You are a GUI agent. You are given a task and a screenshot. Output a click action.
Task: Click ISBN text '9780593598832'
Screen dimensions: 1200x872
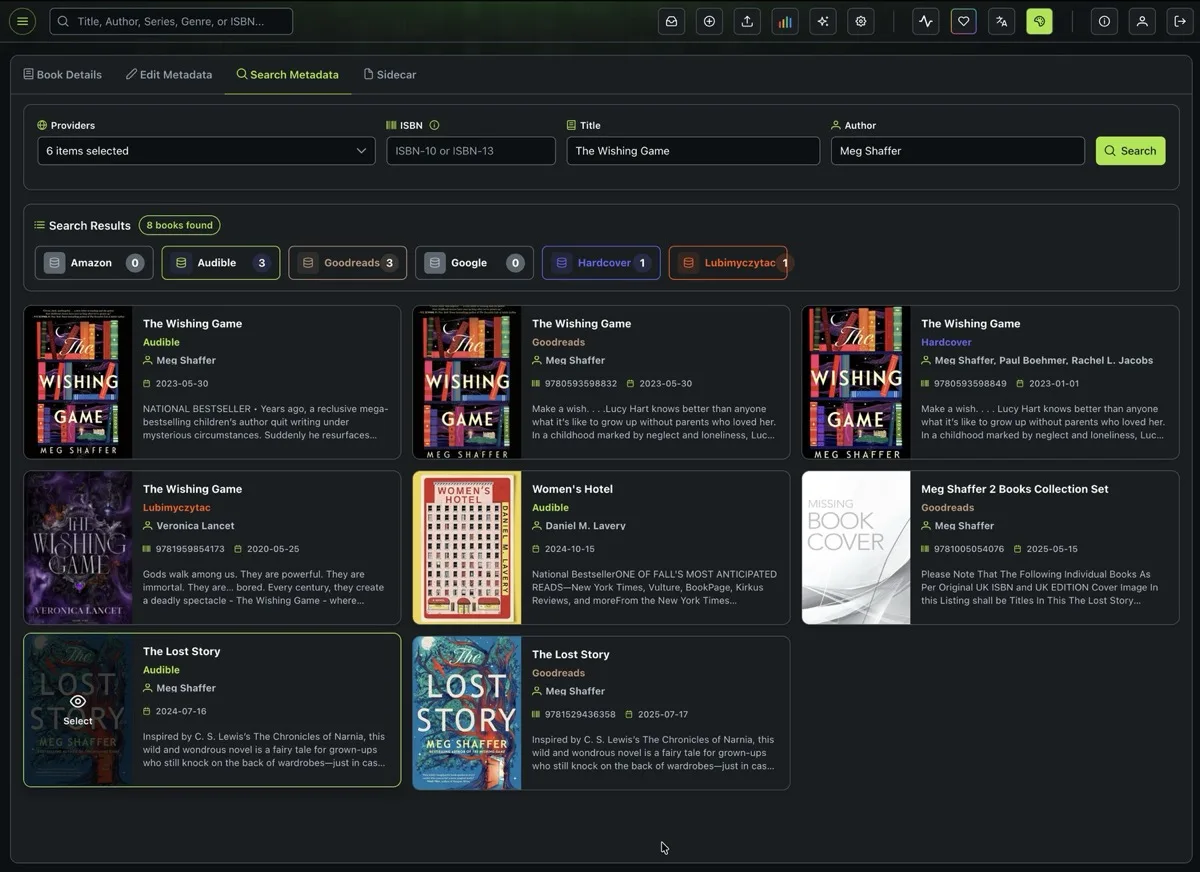point(581,383)
